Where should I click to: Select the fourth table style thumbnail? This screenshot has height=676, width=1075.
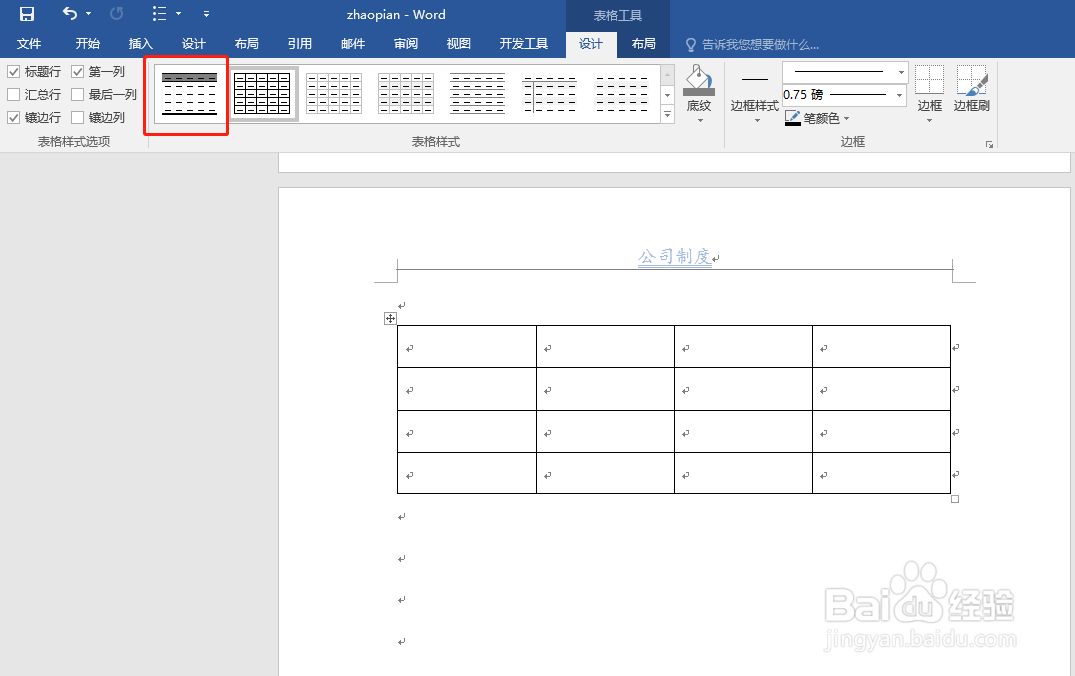(x=406, y=94)
